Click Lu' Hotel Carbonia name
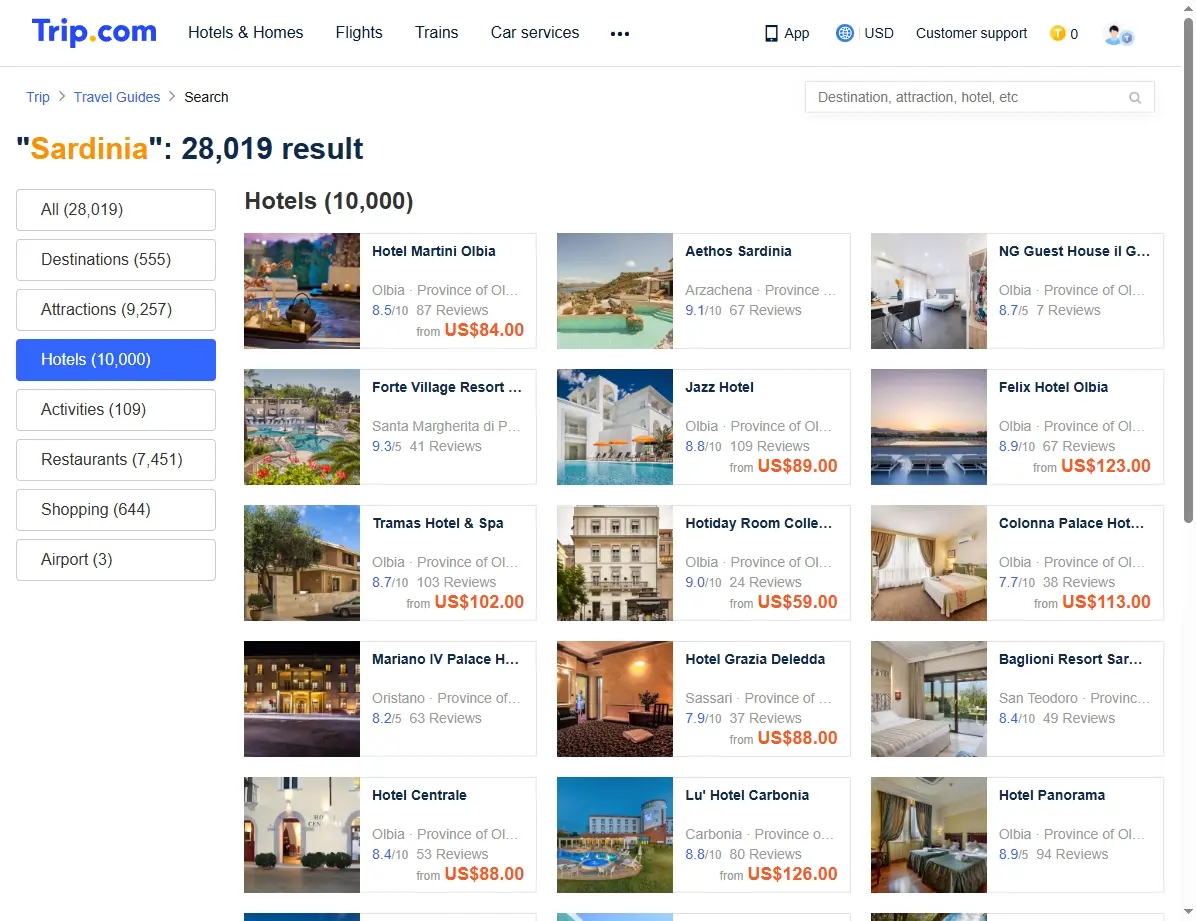The width and height of the screenshot is (1196, 921). 747,795
